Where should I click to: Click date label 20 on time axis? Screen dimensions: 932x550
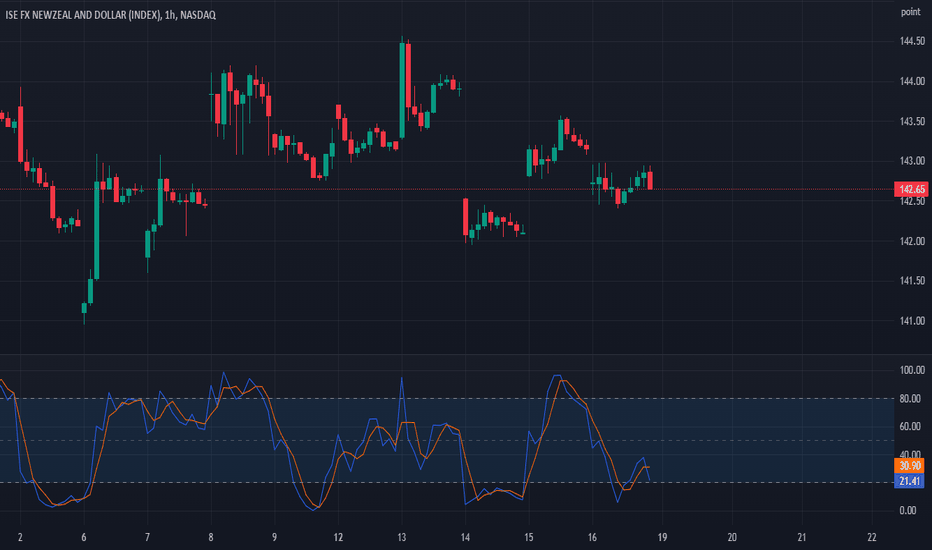click(732, 537)
